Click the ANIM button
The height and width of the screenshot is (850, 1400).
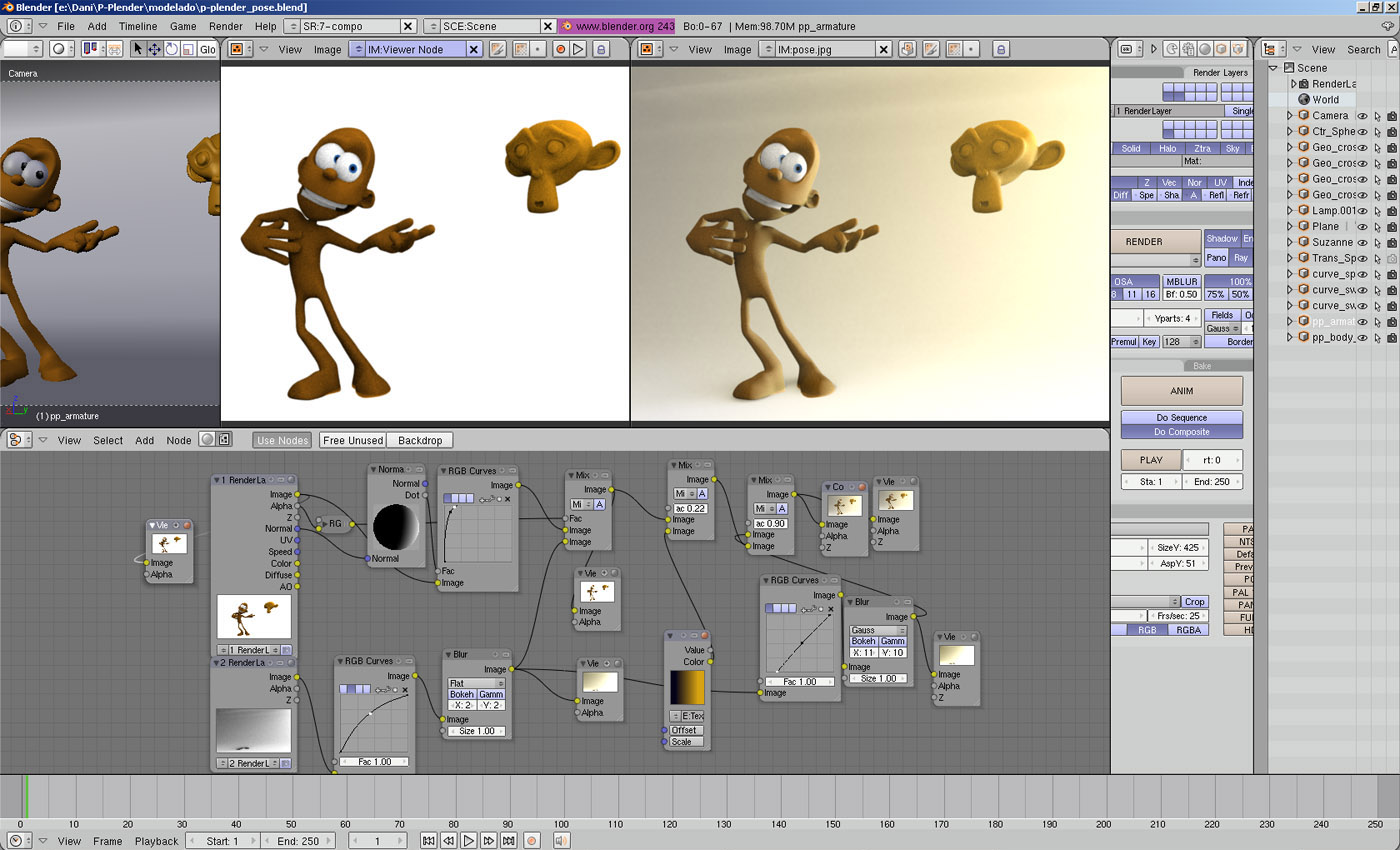(x=1182, y=391)
